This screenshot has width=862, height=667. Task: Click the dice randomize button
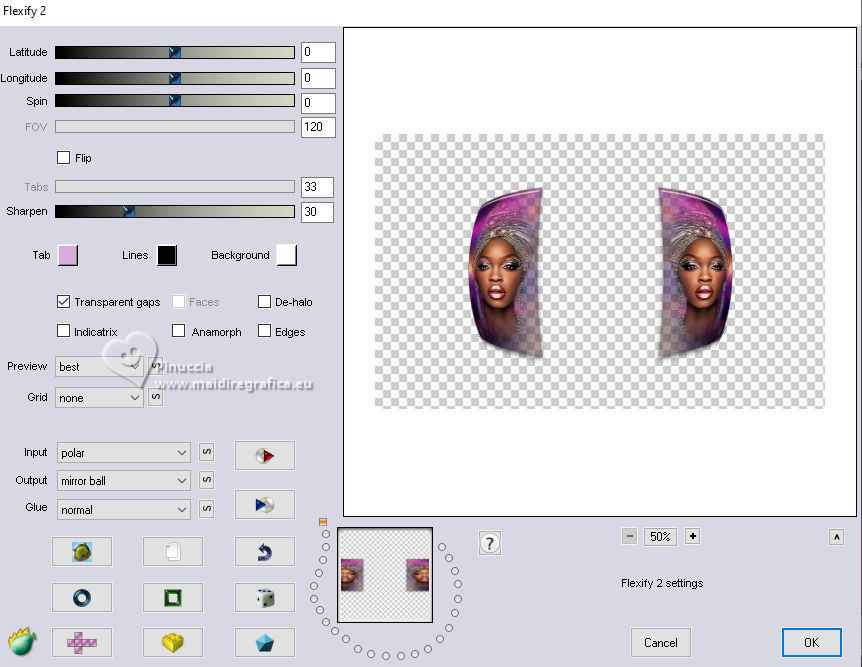[264, 597]
